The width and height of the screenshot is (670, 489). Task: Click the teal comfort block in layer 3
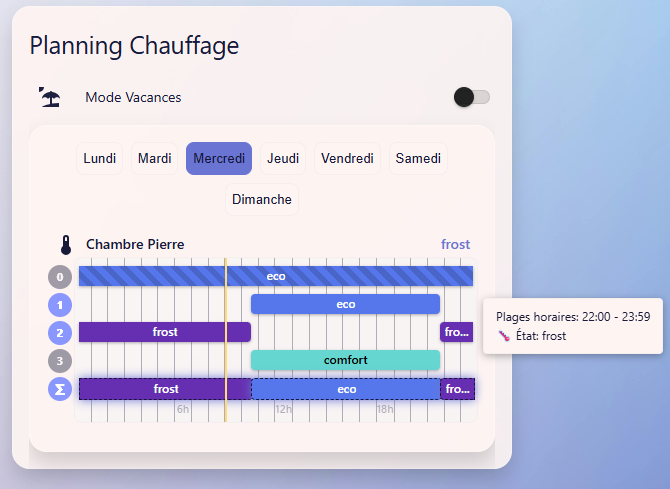[345, 360]
